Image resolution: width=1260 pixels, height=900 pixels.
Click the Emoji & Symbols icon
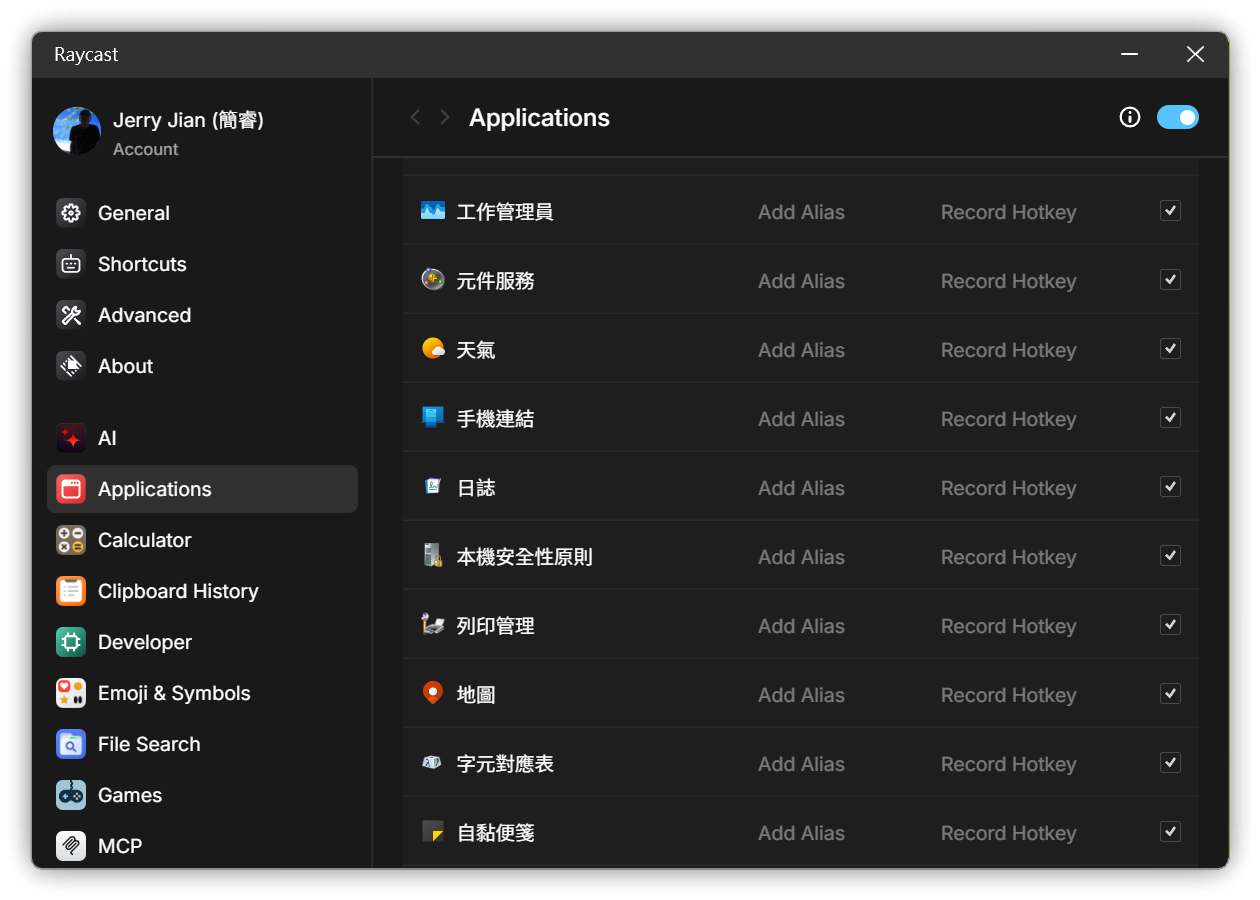coord(71,693)
